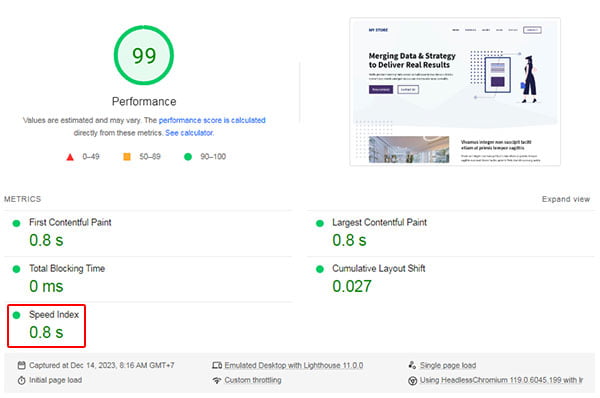Click the stopwatch icon next to Initial page load
The image size is (600, 398).
click(21, 380)
